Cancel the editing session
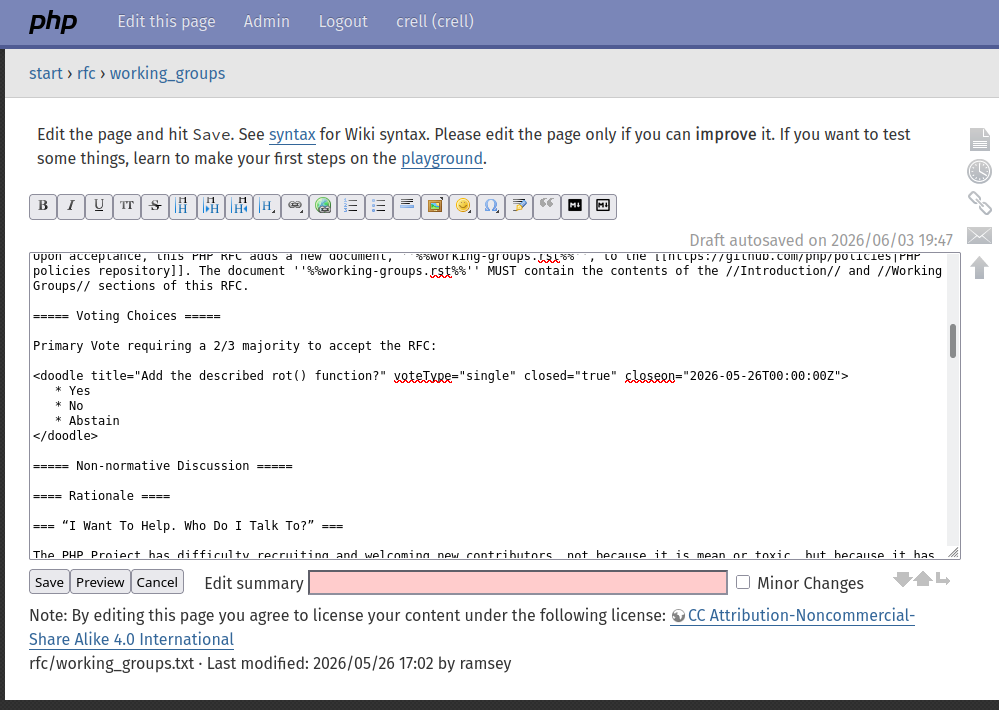The width and height of the screenshot is (999, 710). pyautogui.click(x=157, y=582)
